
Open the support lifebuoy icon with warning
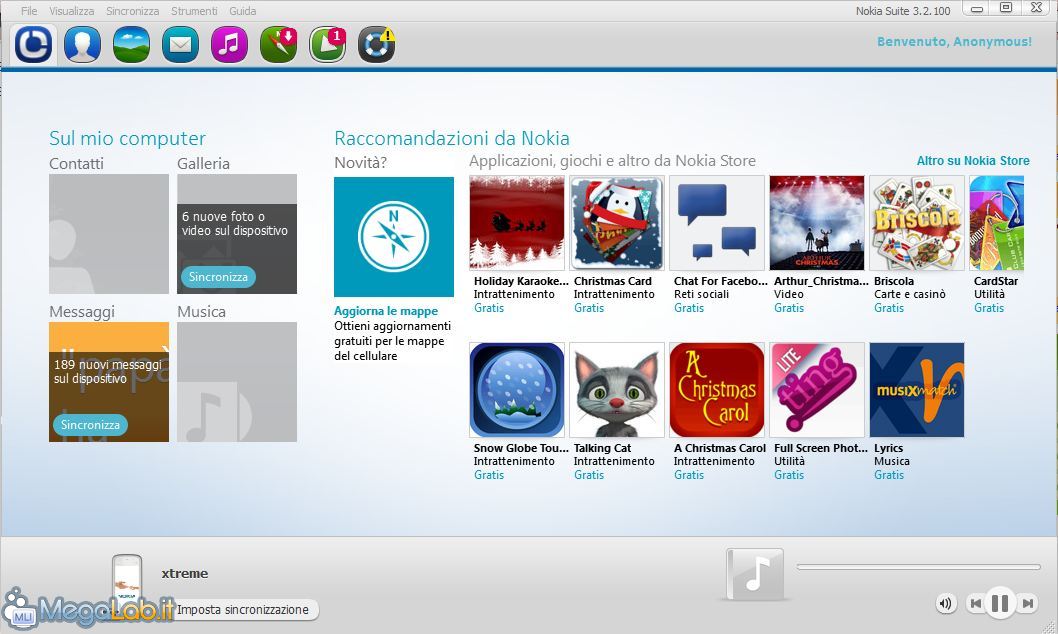pos(377,45)
